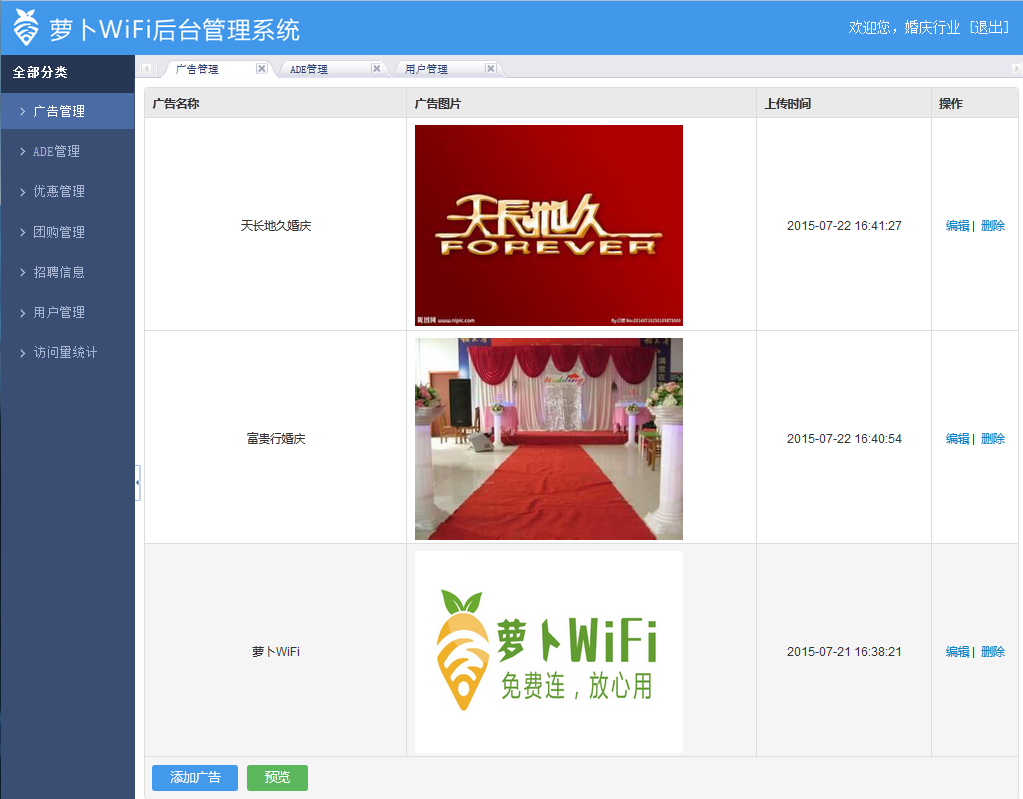Select the ad name 富贵行婚庆
1023x799 pixels.
(x=276, y=439)
